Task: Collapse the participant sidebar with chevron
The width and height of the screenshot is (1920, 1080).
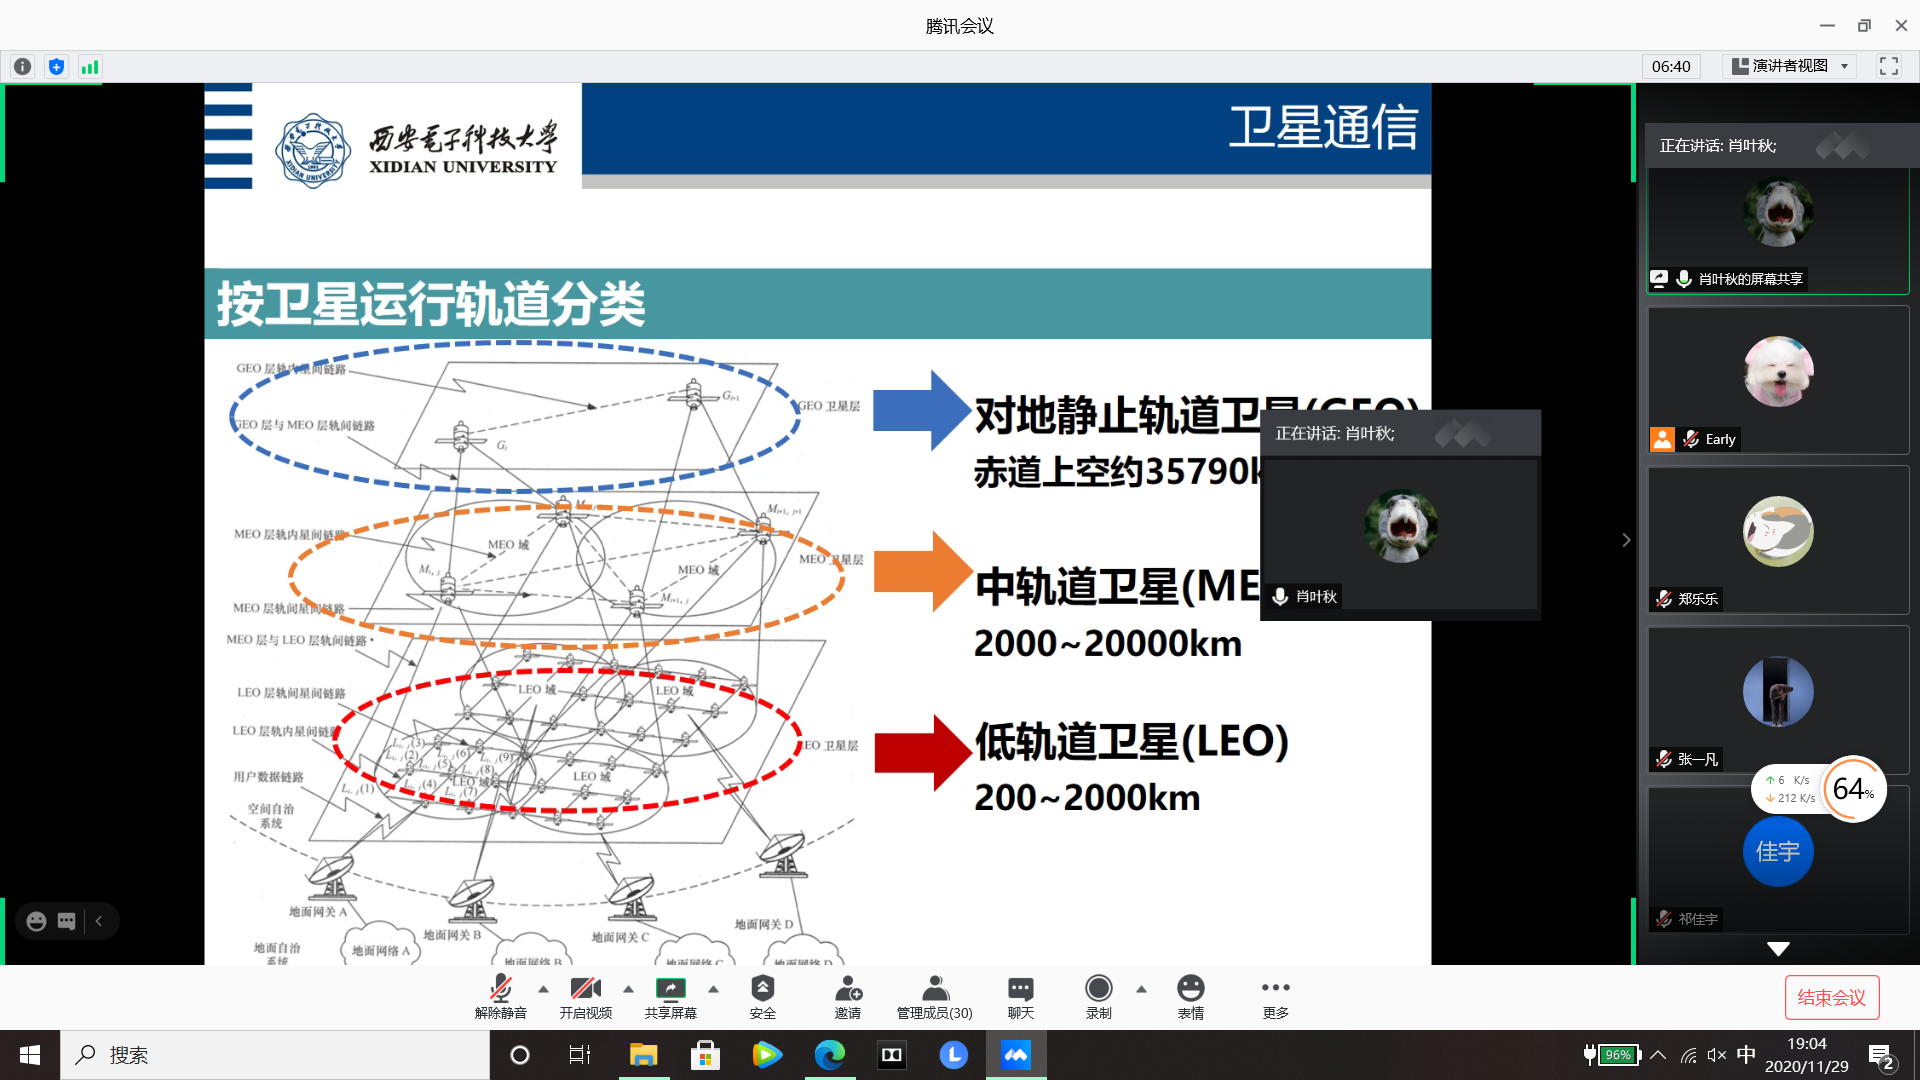Action: pyautogui.click(x=1626, y=540)
